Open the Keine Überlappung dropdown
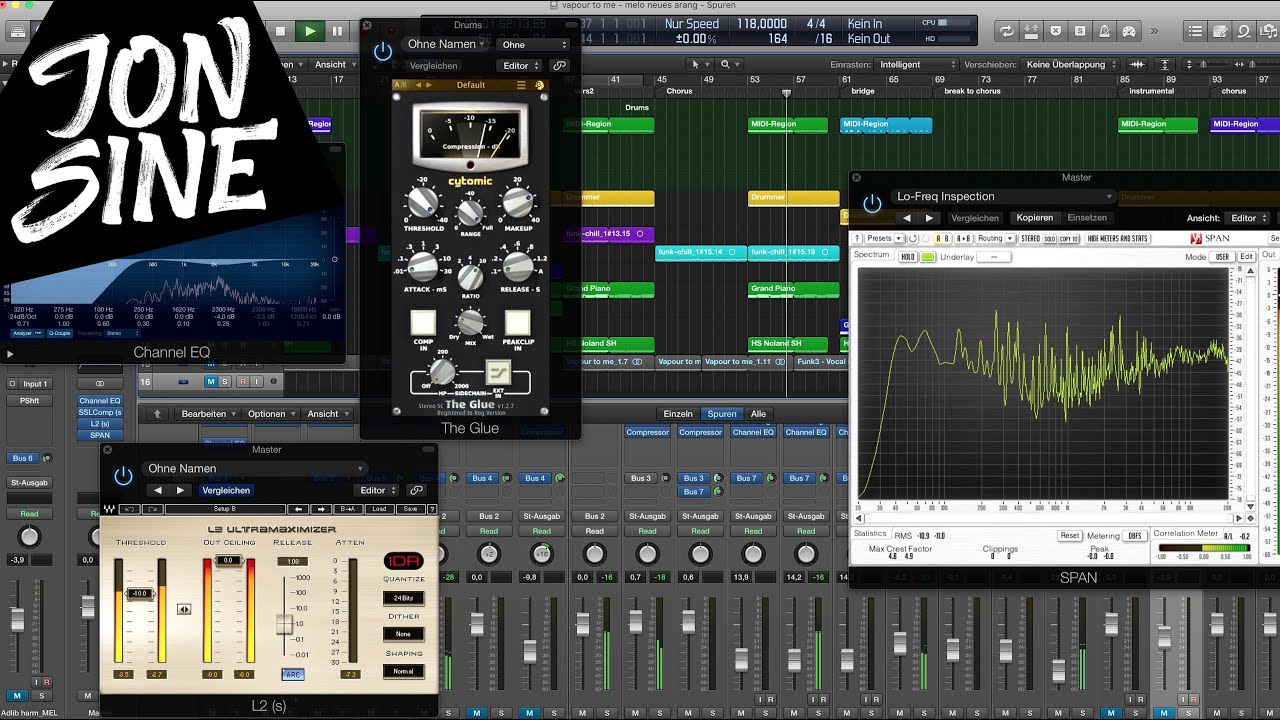1280x720 pixels. point(1072,65)
